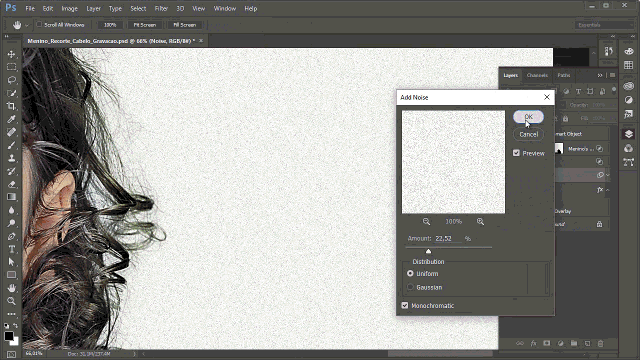Open the Adjustments panel icon
640x360 pixels.
tap(629, 100)
